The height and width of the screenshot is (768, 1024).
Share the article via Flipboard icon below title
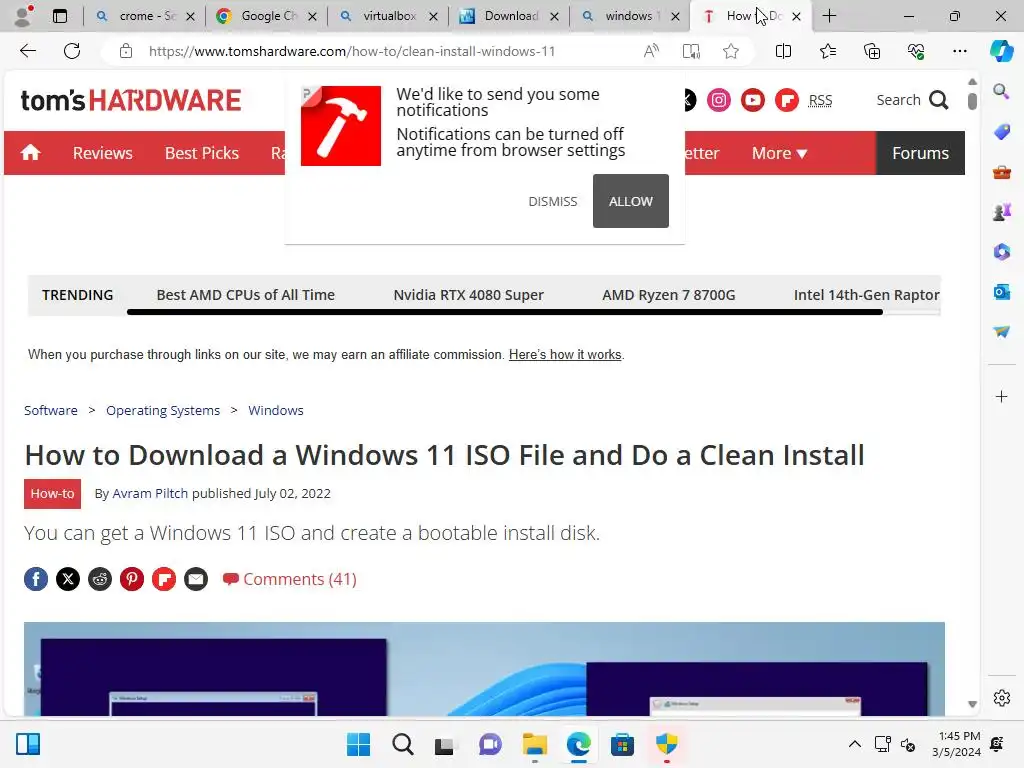(164, 579)
